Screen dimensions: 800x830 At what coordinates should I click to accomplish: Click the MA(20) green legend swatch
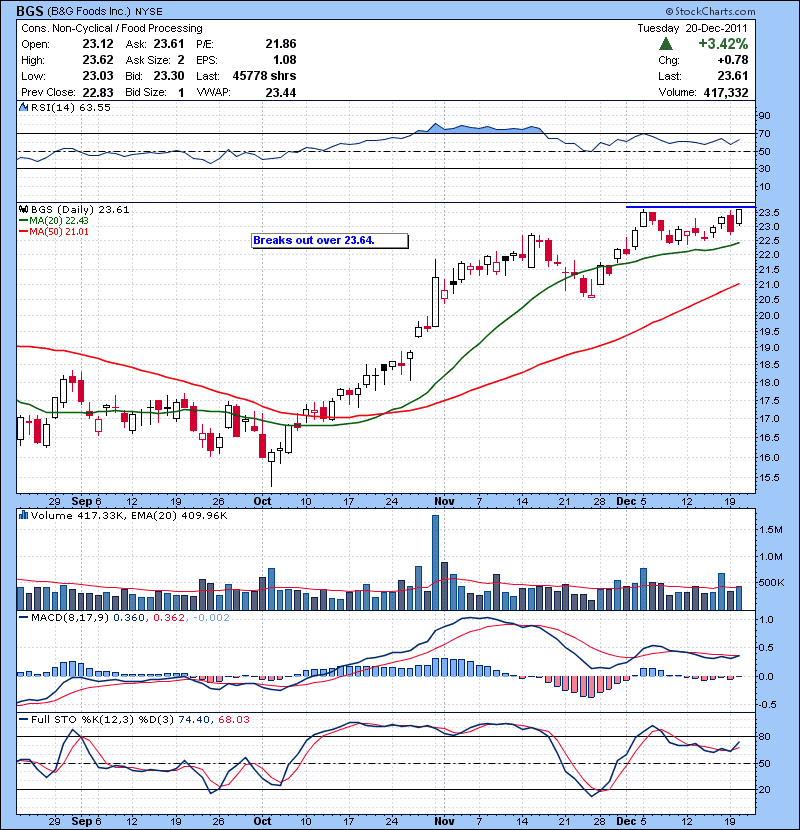coord(23,221)
